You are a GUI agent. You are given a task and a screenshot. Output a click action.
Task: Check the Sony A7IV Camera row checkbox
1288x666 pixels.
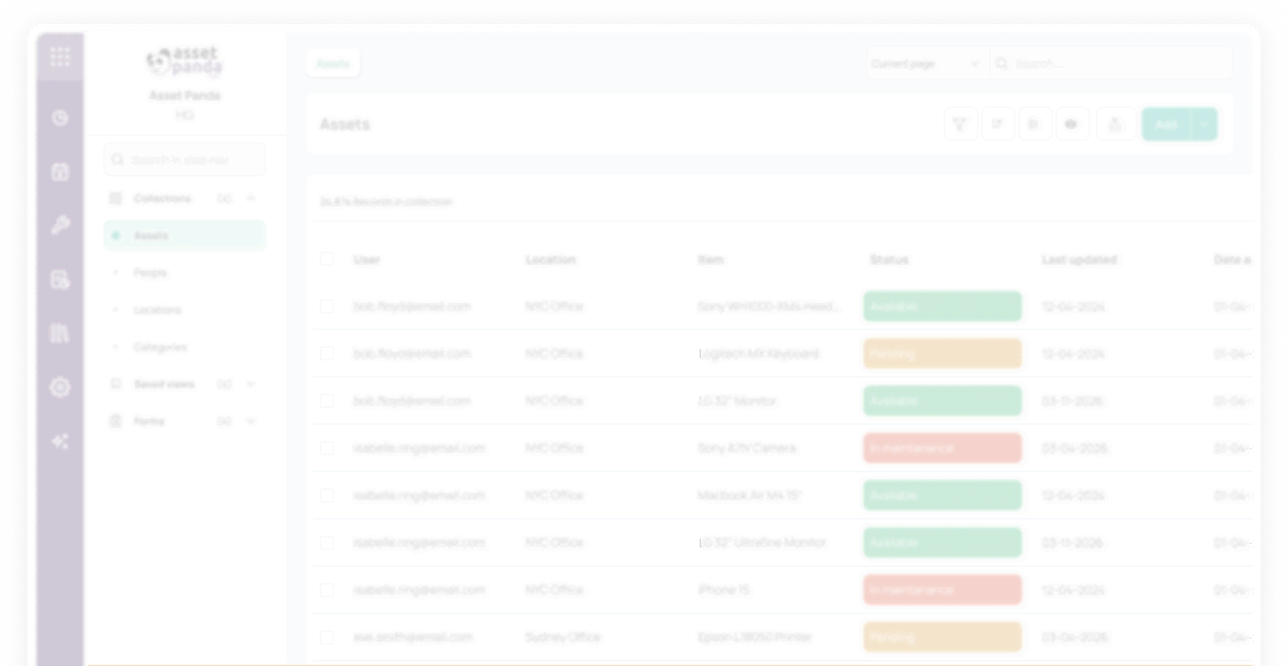pos(327,448)
